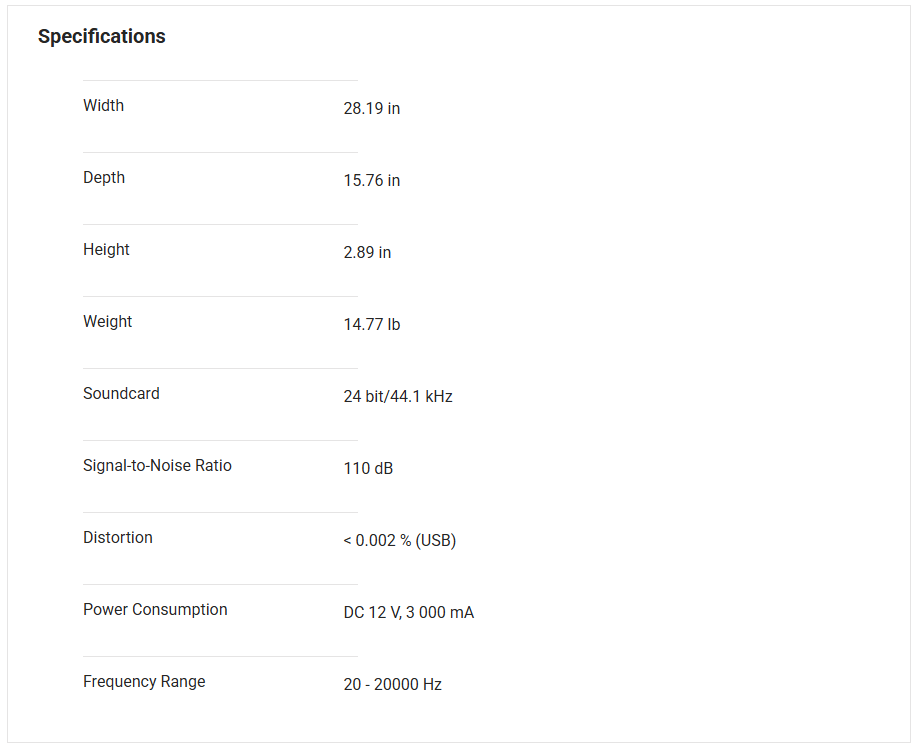
Task: Click the Soundcard label
Action: point(121,394)
